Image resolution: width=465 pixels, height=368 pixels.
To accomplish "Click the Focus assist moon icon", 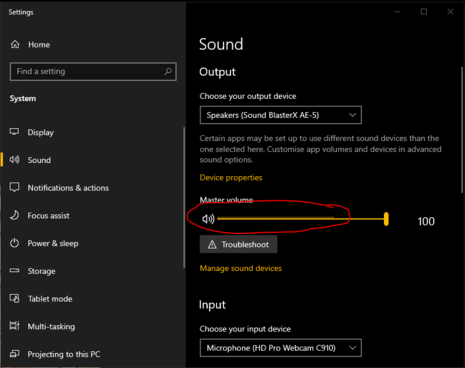I will 14,215.
